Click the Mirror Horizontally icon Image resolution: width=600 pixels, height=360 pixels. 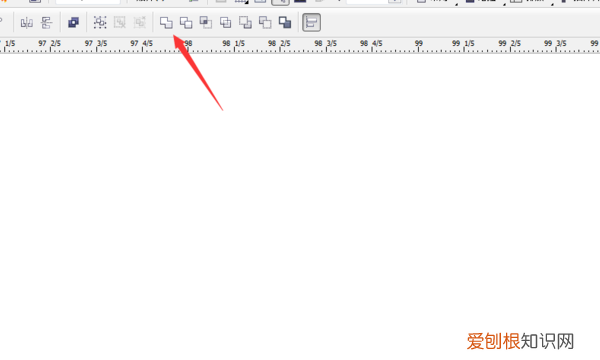(26, 23)
